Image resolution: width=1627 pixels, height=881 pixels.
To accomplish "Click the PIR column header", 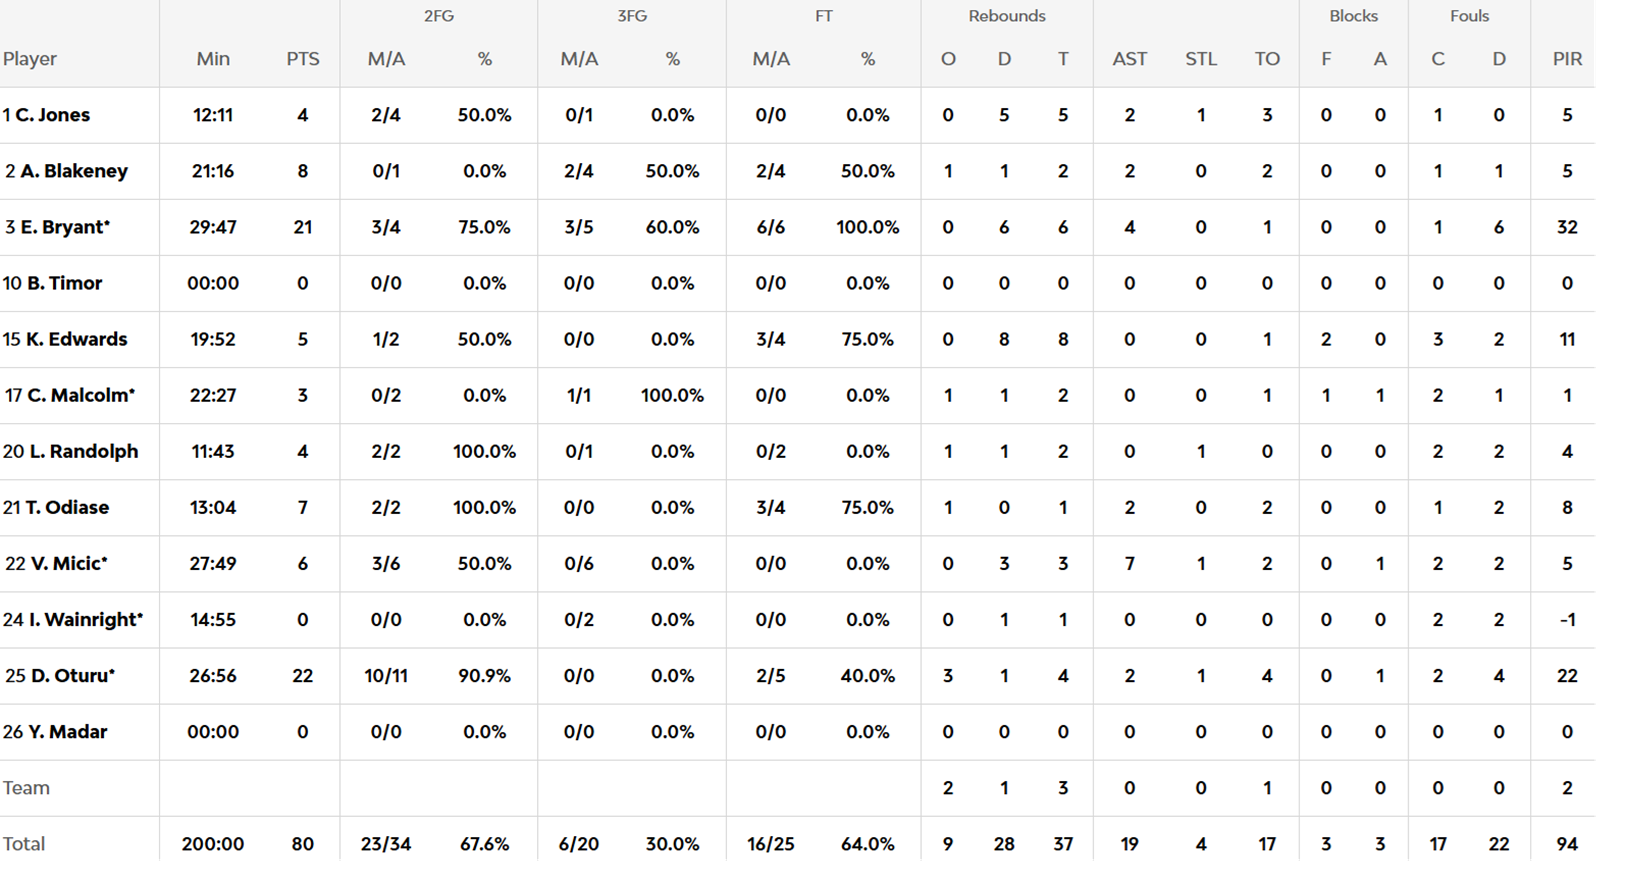I will click(x=1566, y=59).
